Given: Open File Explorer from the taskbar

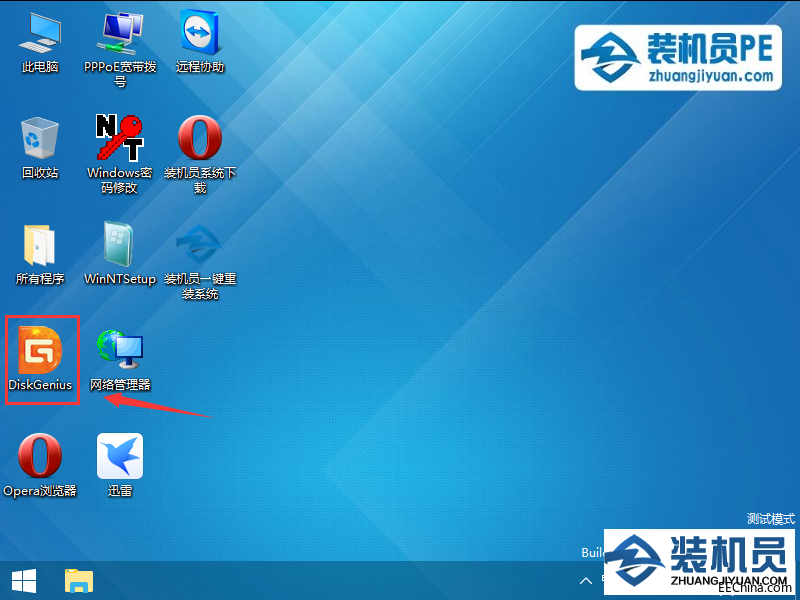Looking at the screenshot, I should click(x=79, y=581).
